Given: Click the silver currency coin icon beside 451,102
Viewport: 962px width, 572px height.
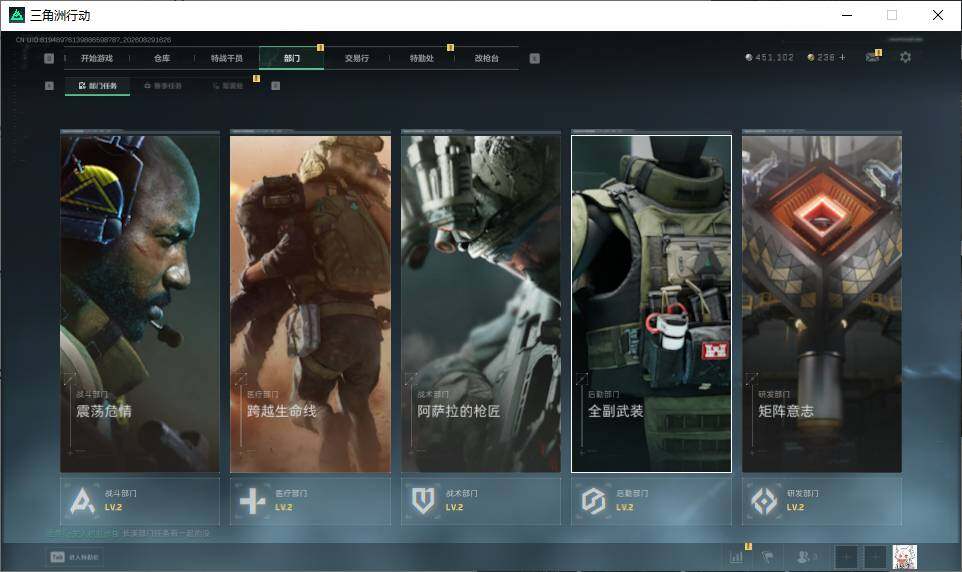Looking at the screenshot, I should 748,57.
